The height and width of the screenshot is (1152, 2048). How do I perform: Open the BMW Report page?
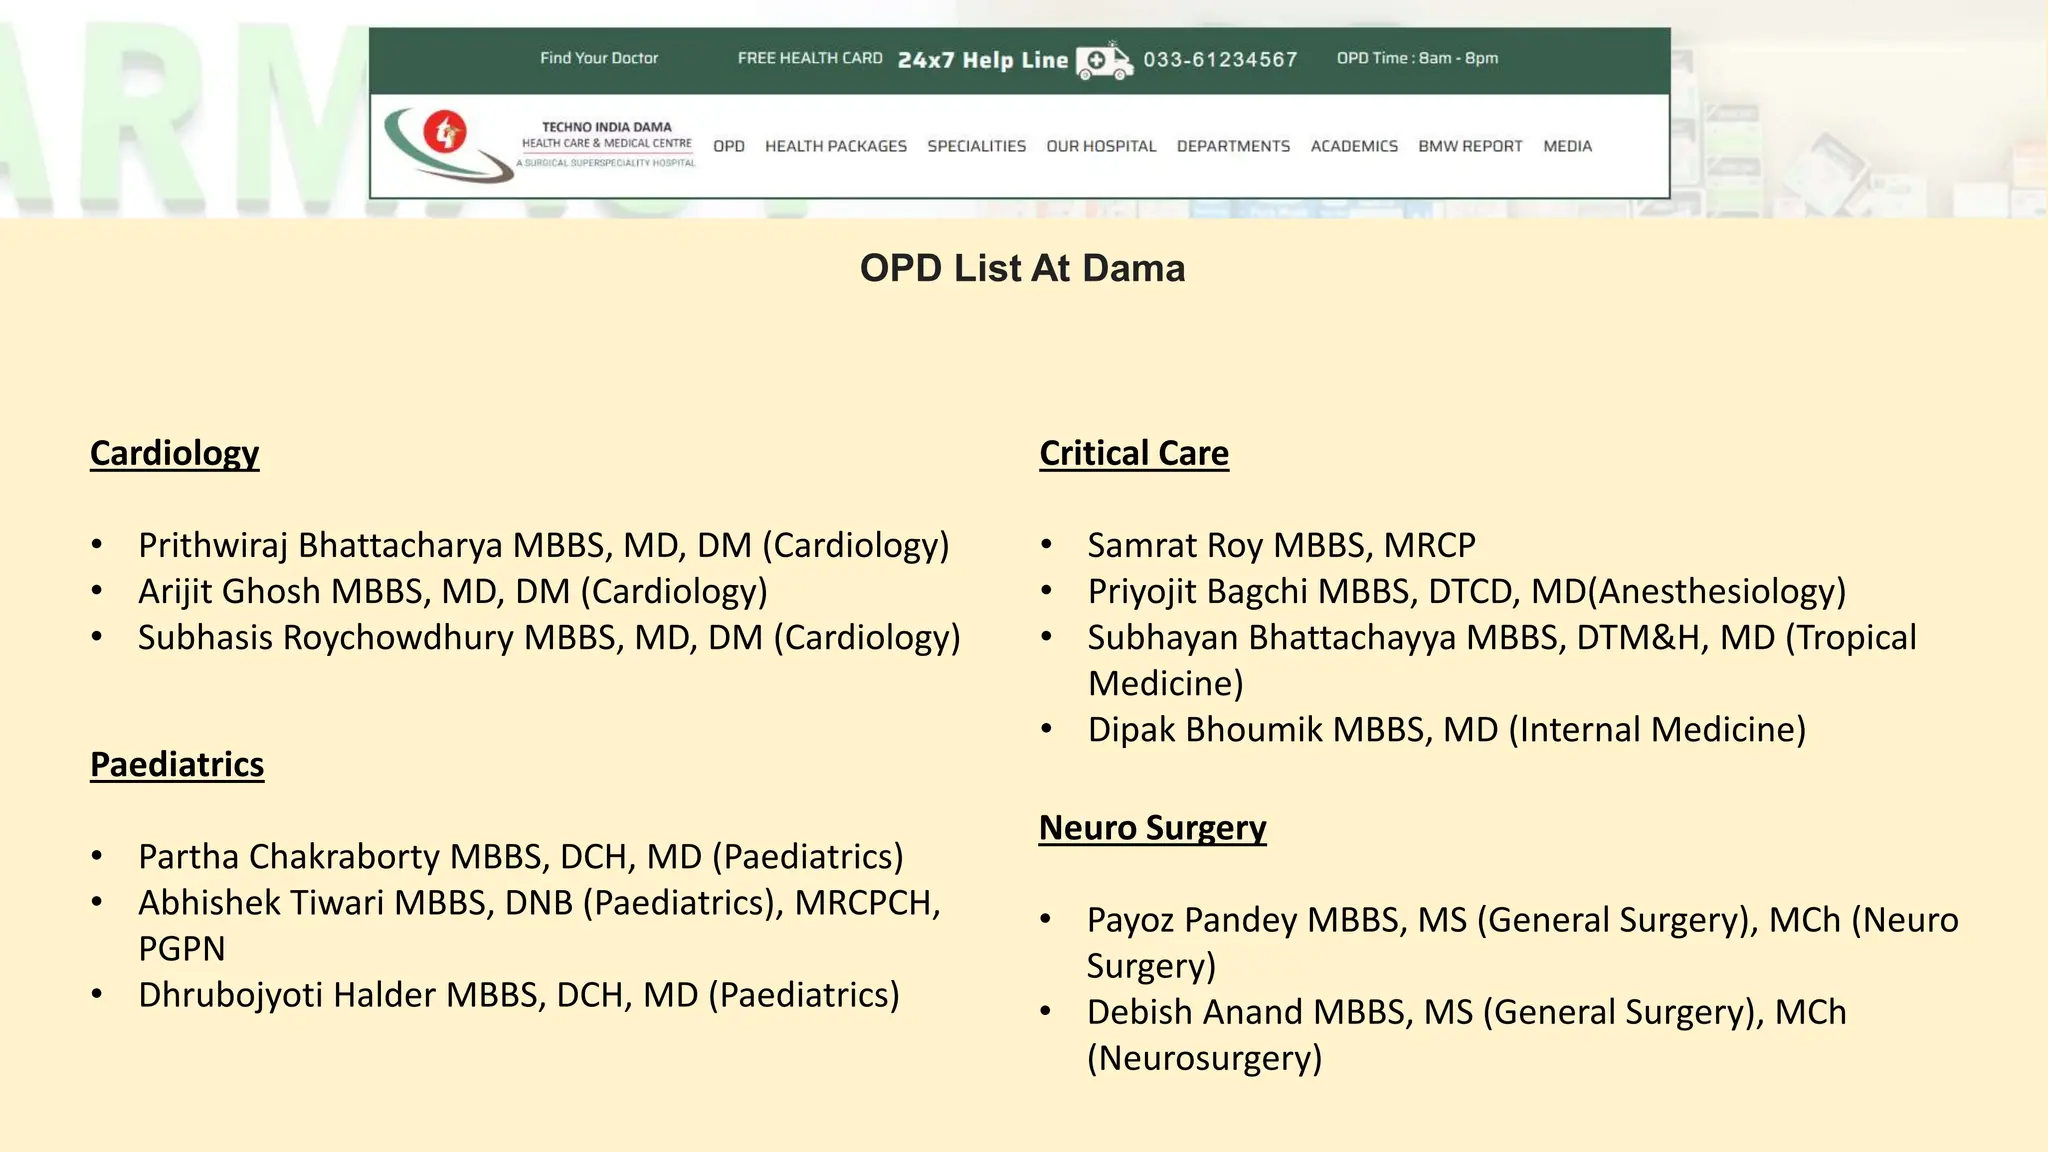point(1470,146)
